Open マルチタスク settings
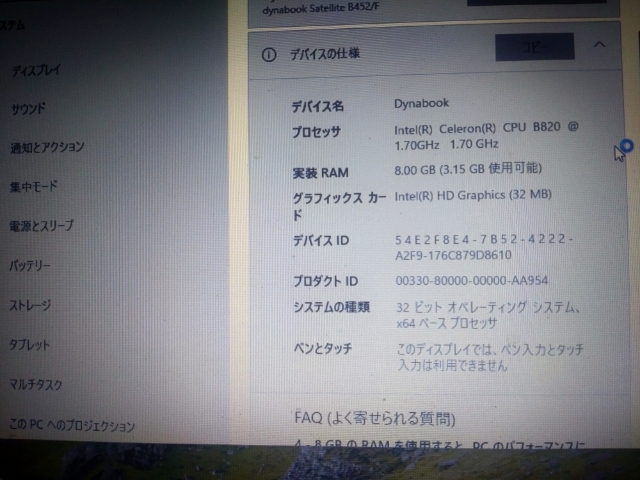640x480 pixels. point(36,384)
